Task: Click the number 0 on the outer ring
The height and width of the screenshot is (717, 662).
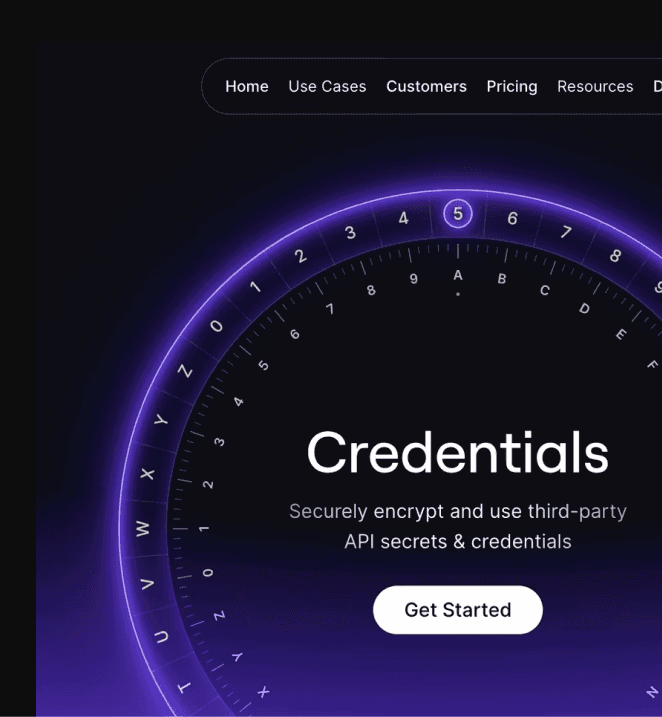Action: click(x=216, y=326)
